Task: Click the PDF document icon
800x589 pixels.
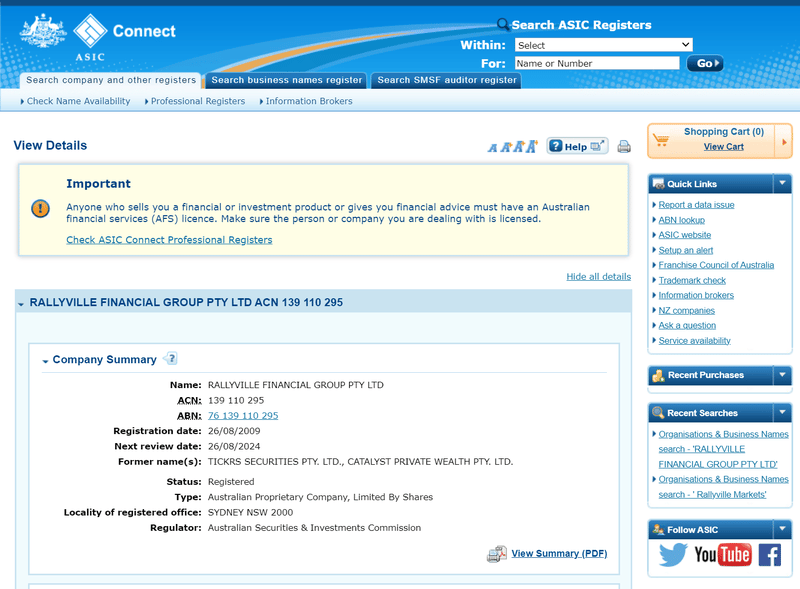Action: [x=496, y=554]
